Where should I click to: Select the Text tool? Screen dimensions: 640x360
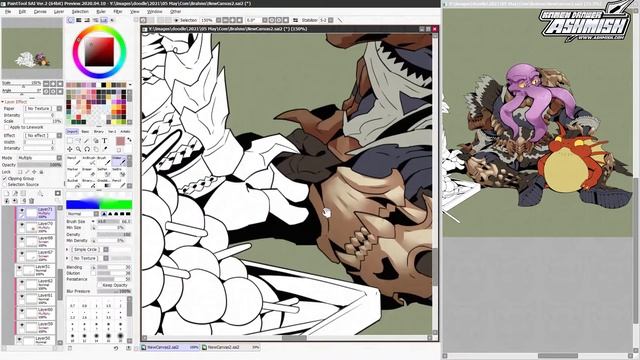[x=104, y=140]
